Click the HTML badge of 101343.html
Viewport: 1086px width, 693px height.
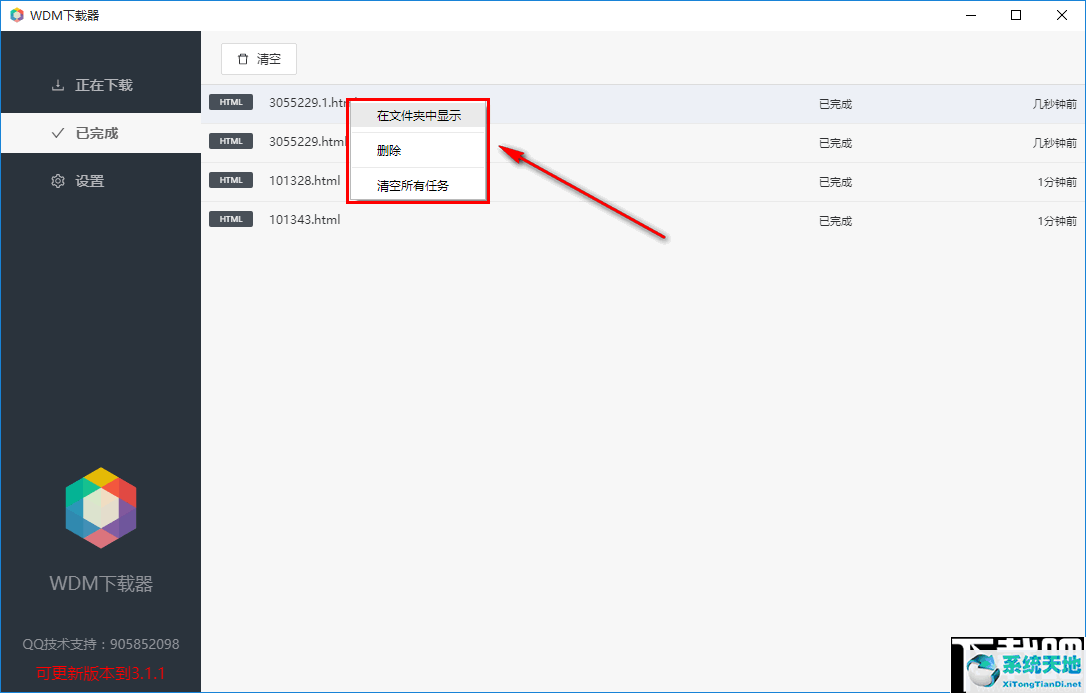click(231, 219)
